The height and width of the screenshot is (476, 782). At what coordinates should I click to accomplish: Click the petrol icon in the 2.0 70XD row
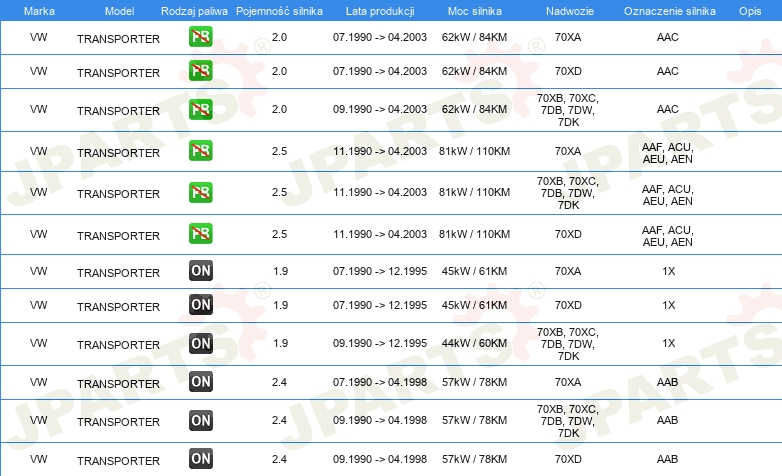pyautogui.click(x=200, y=71)
